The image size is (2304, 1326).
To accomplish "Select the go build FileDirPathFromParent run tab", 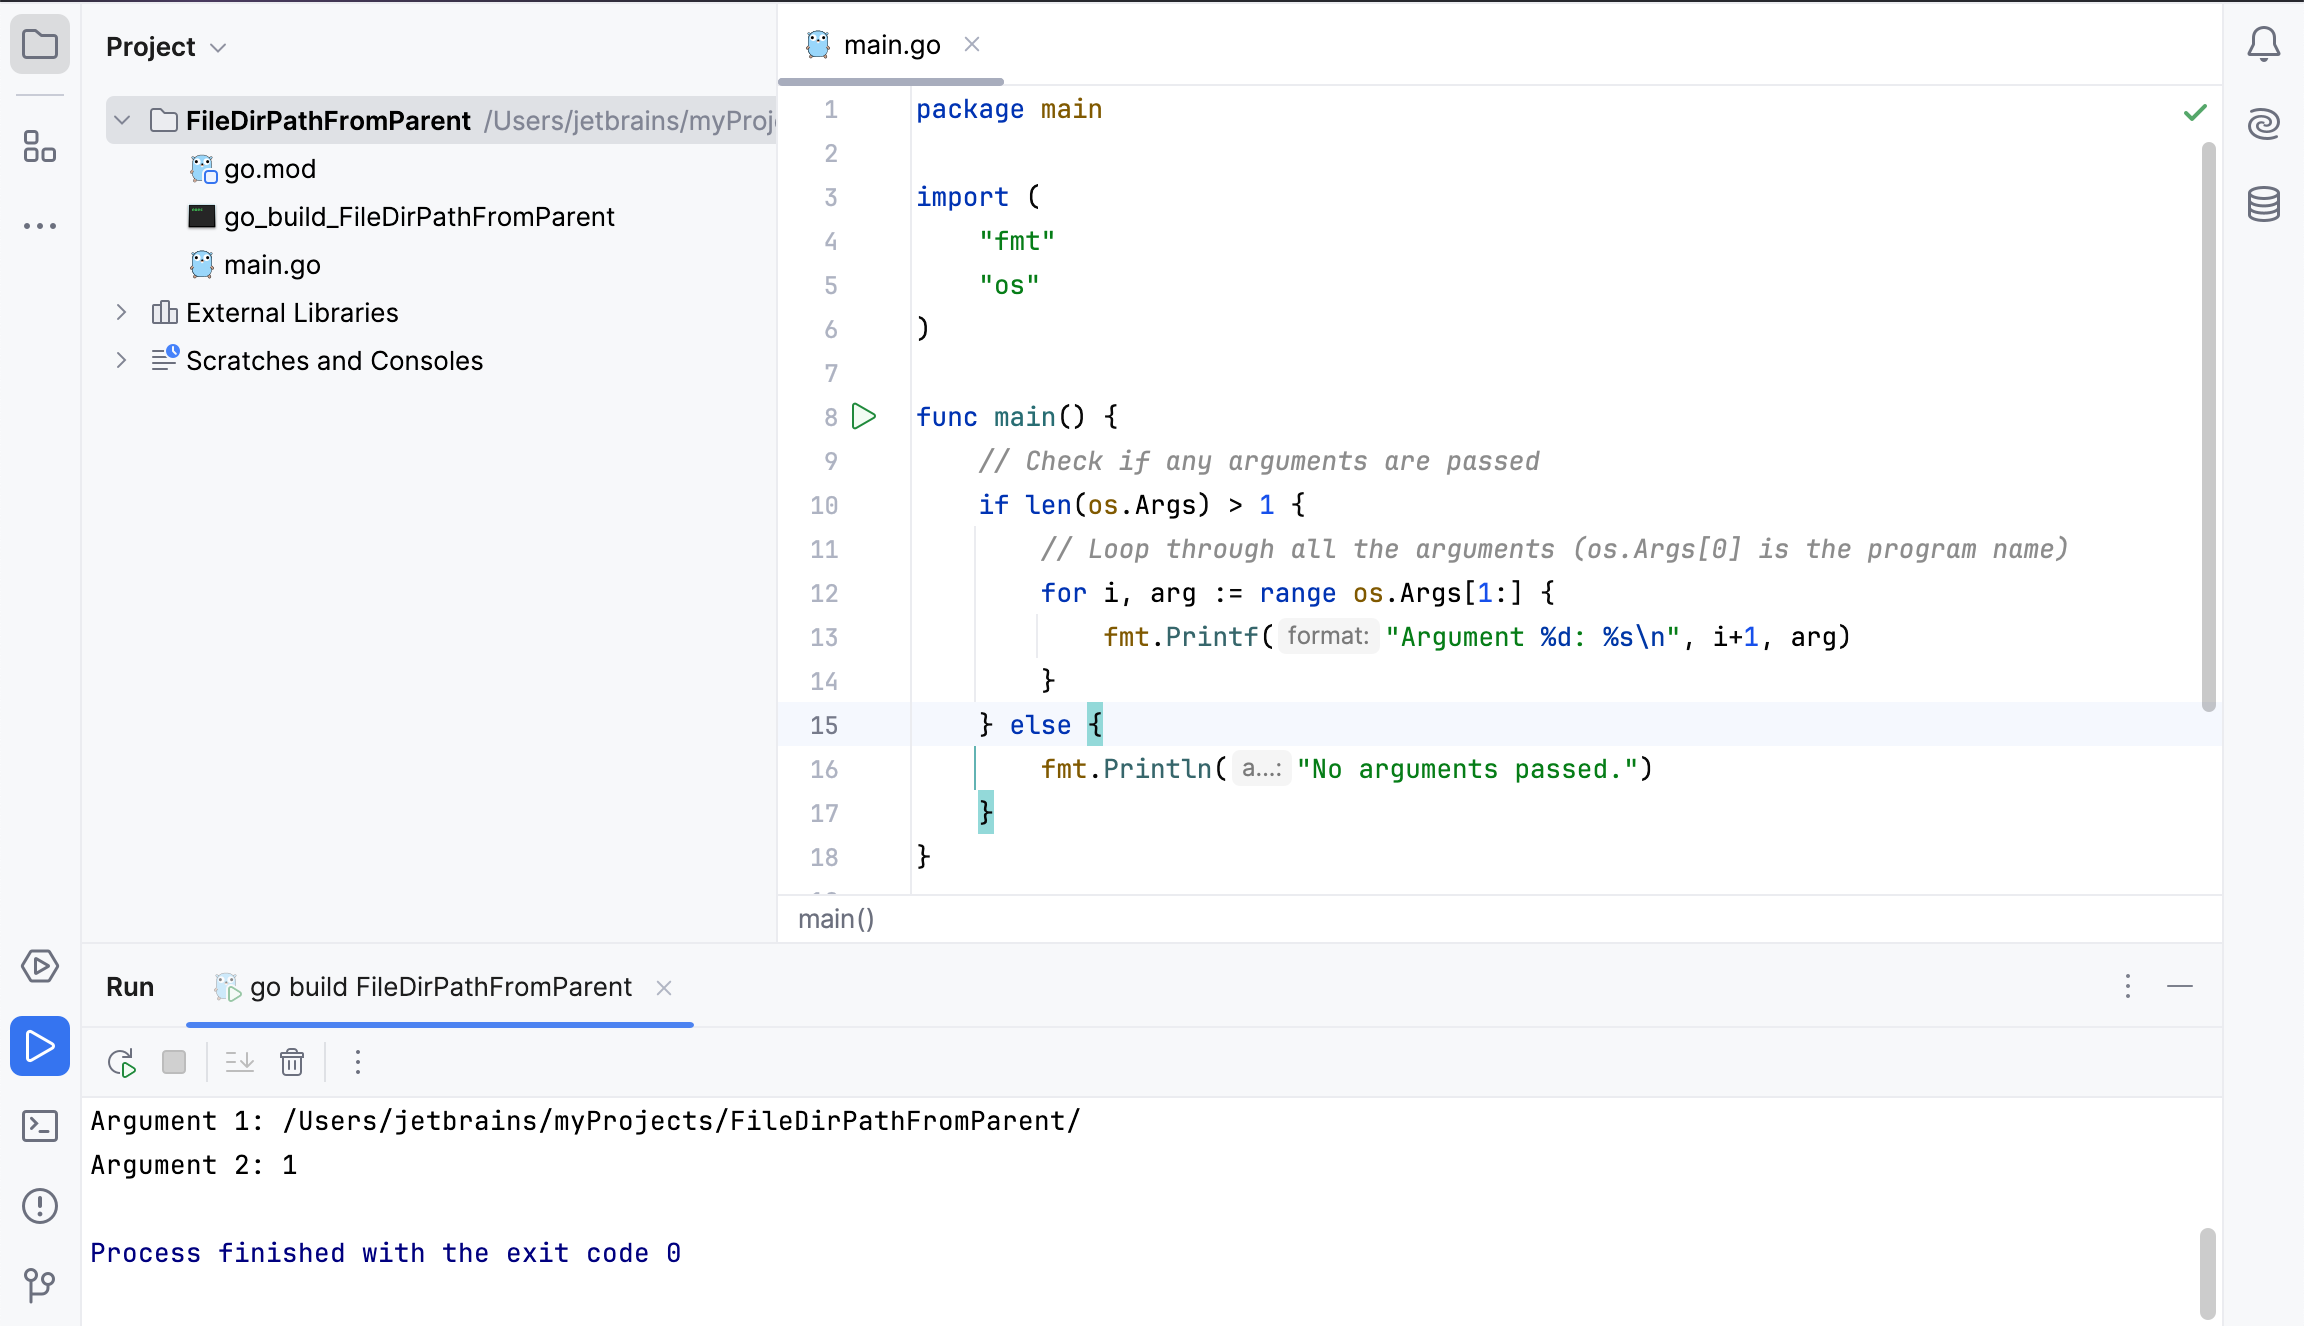I will click(x=440, y=987).
